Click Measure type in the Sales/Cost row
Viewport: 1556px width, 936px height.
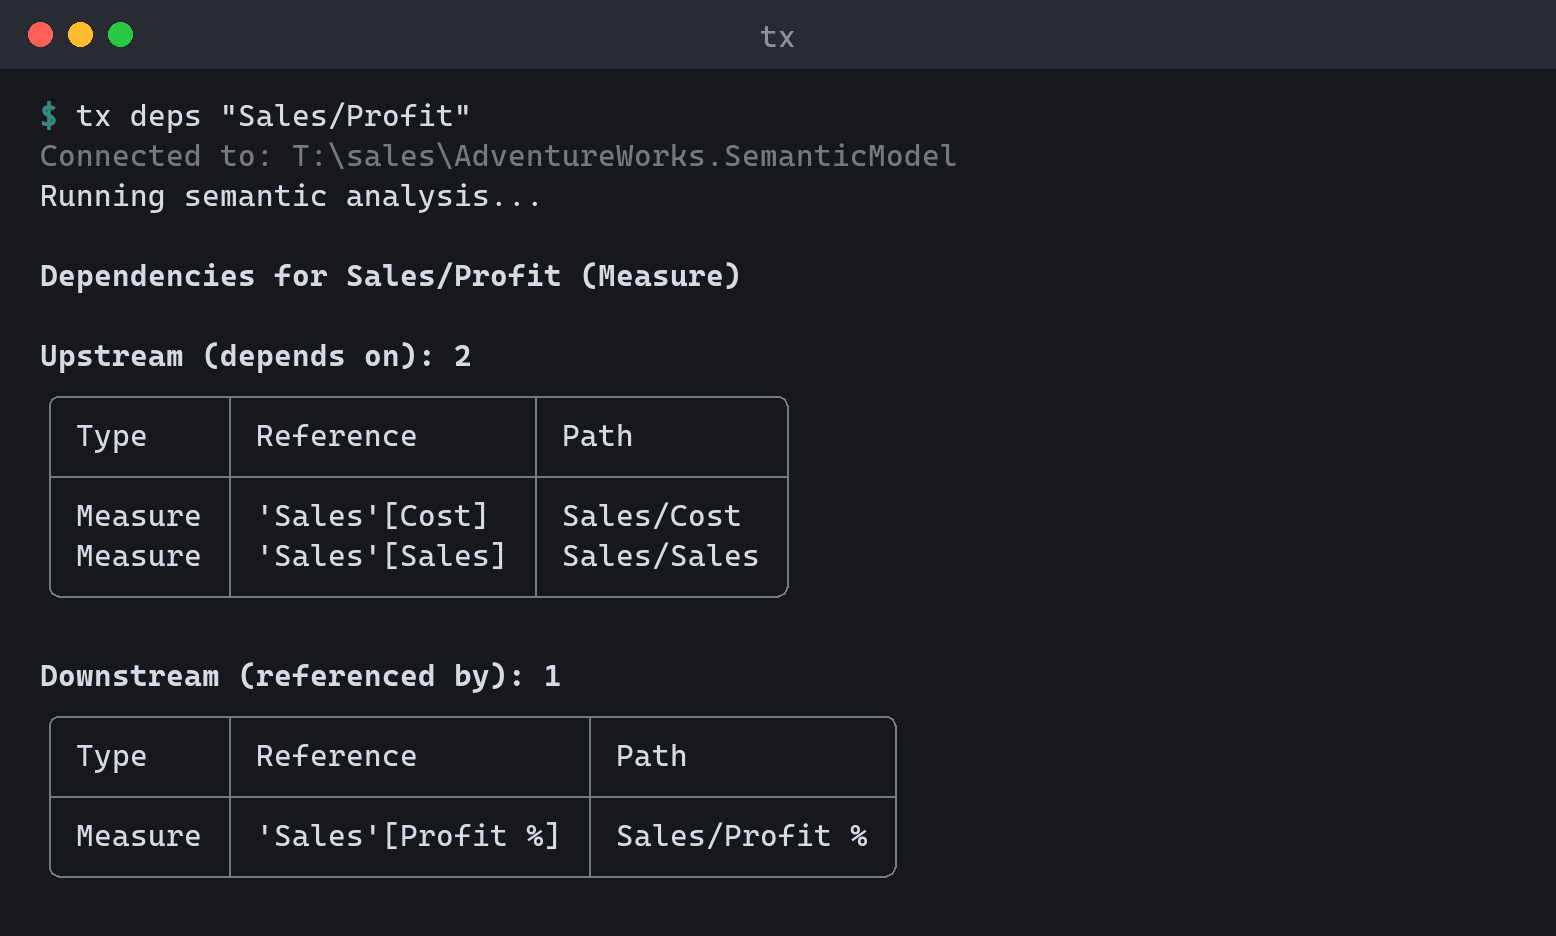[138, 516]
